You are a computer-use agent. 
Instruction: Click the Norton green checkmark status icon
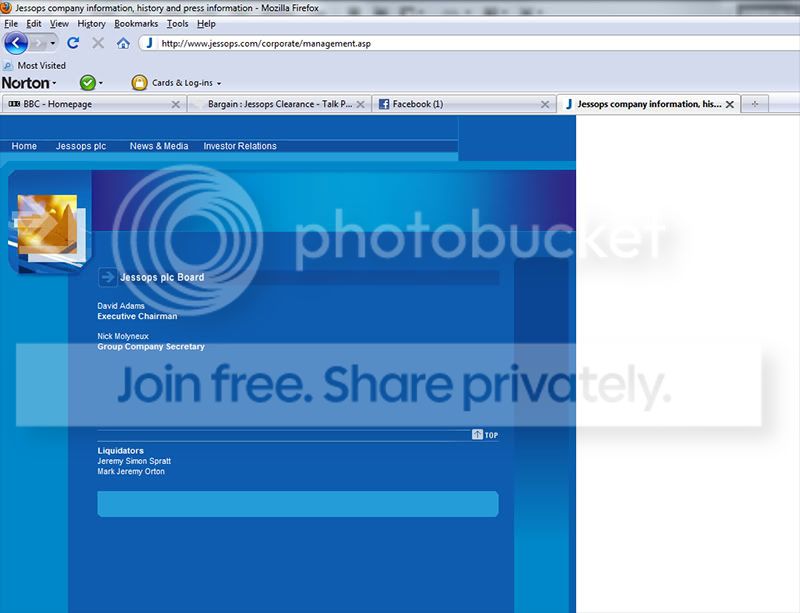(87, 83)
